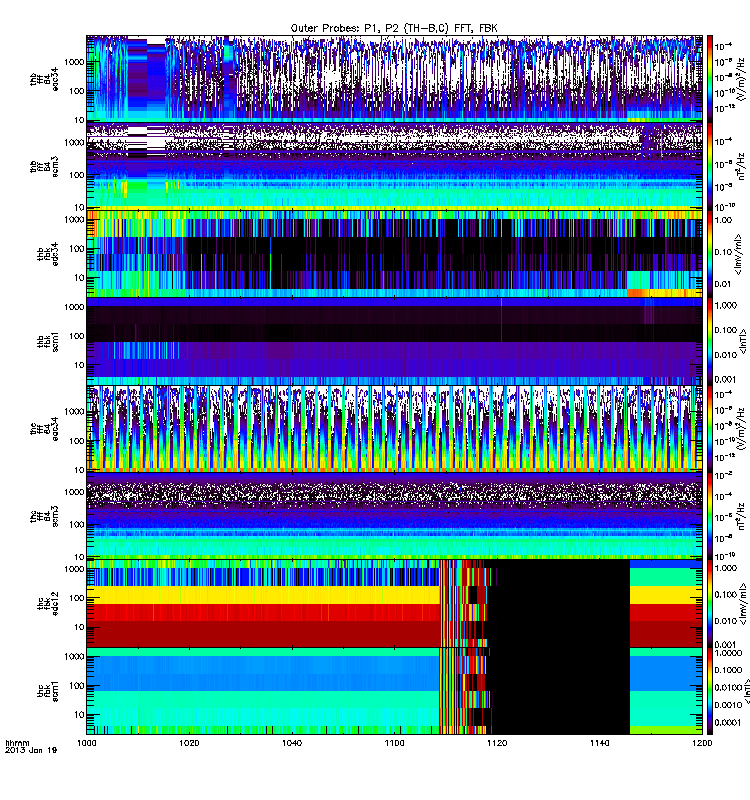Click the 'thc fbk edc12' panel label
Viewport: 750px width, 800px height.
pyautogui.click(x=48, y=604)
